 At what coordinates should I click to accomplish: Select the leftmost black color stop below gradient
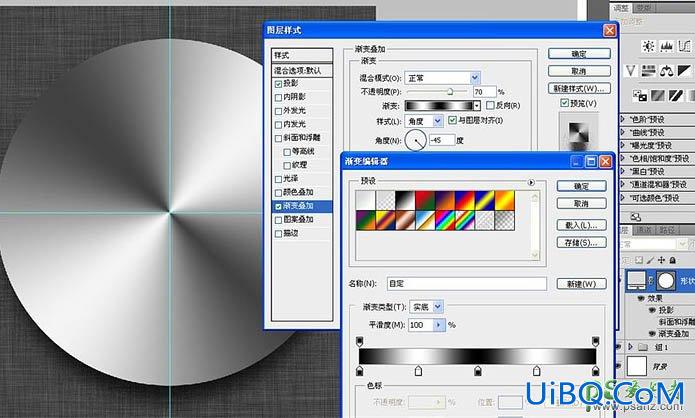click(360, 371)
